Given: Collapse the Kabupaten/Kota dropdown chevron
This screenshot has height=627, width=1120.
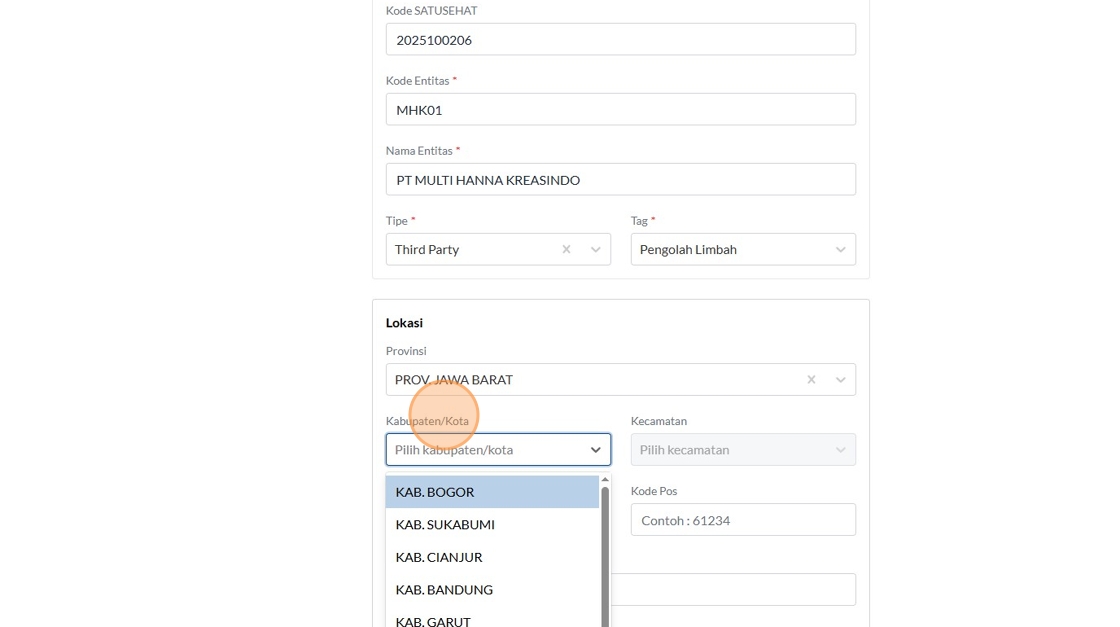Looking at the screenshot, I should (x=596, y=450).
